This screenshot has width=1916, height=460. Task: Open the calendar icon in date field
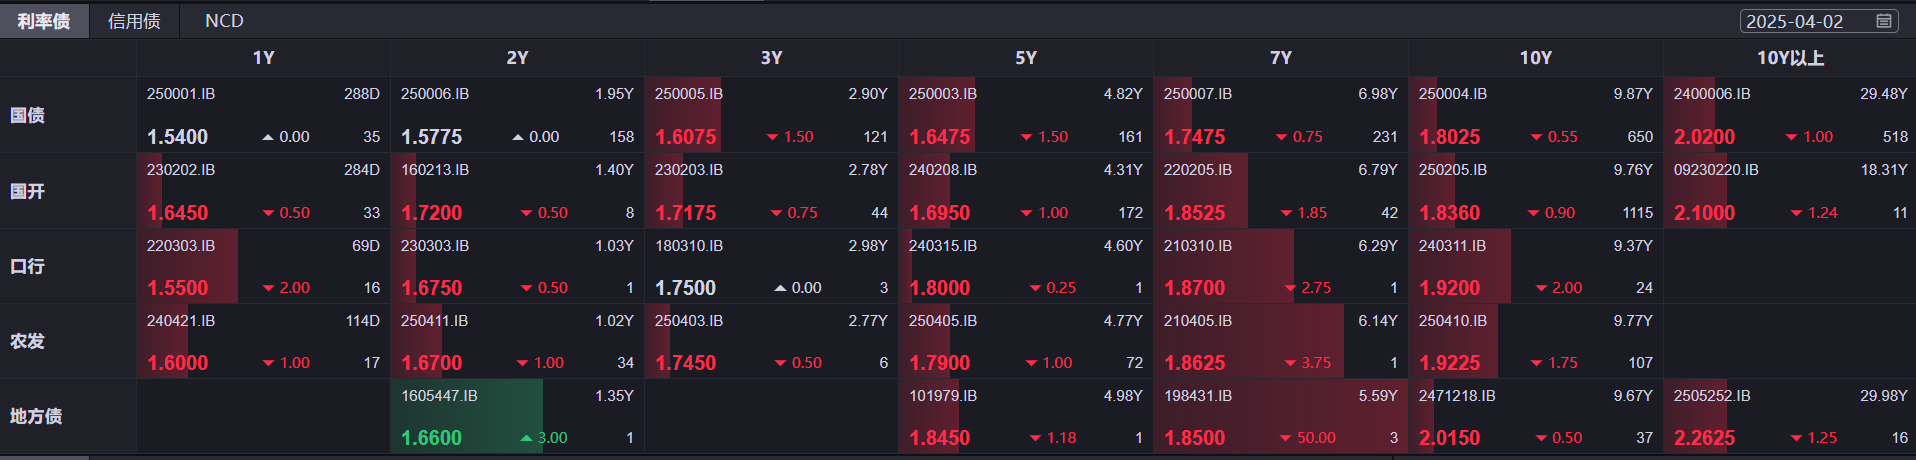coord(1884,21)
